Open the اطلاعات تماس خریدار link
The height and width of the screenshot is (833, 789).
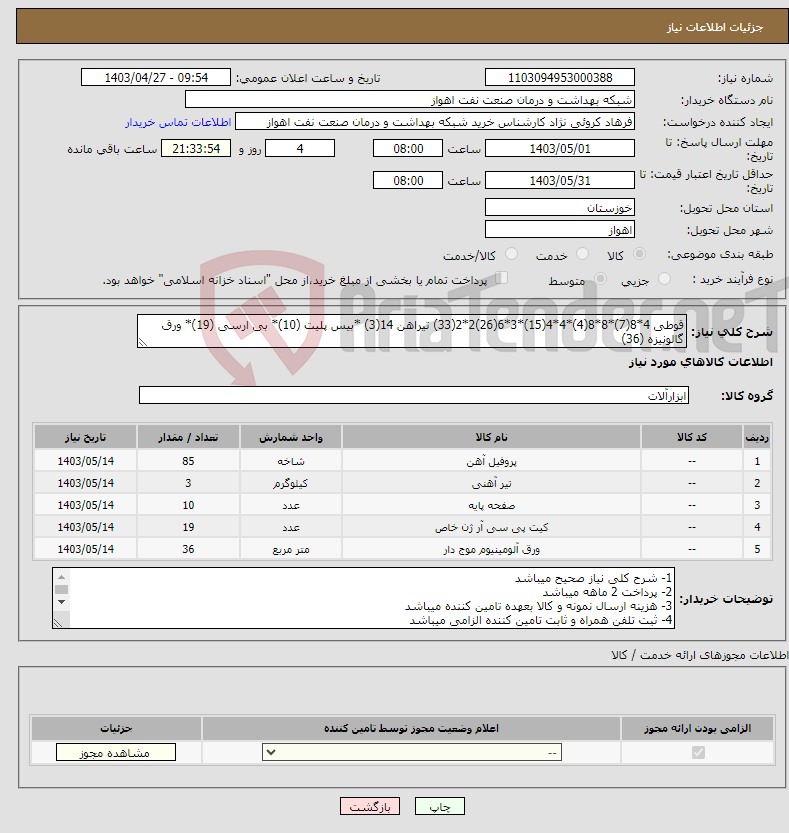(178, 122)
